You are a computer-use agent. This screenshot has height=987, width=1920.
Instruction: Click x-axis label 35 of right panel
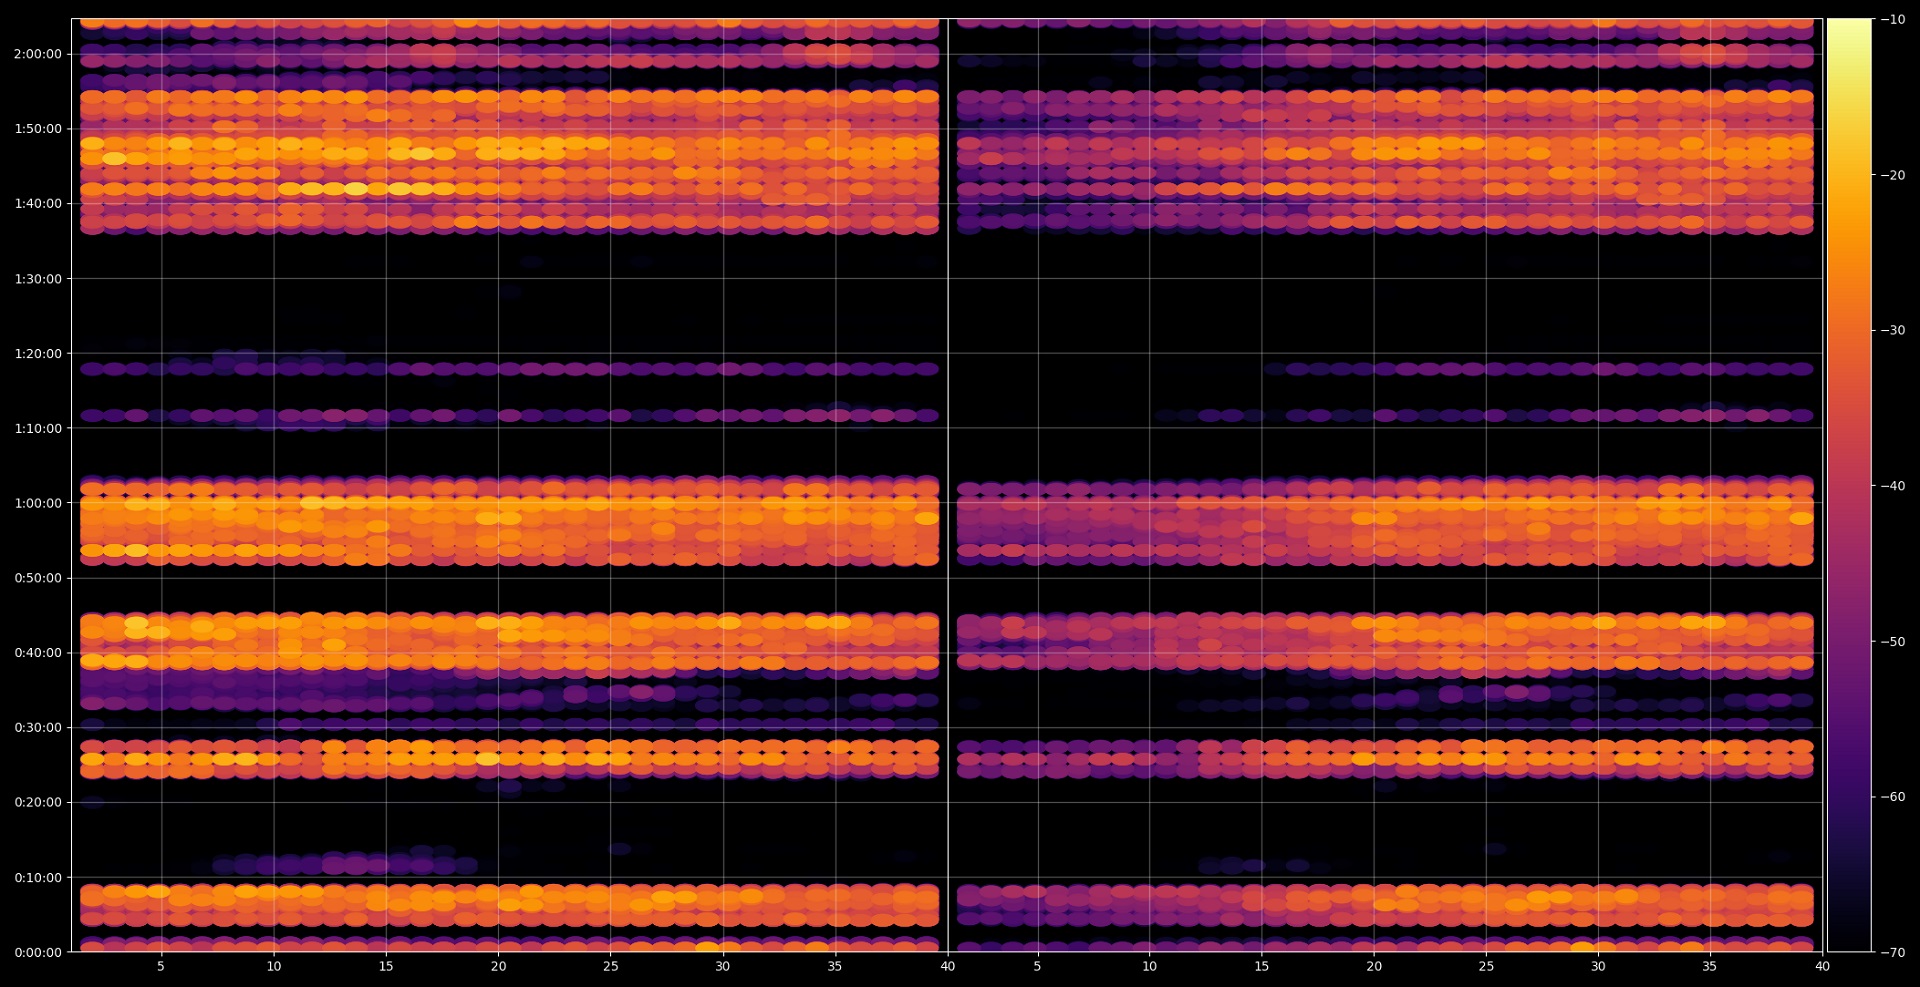coord(1710,966)
